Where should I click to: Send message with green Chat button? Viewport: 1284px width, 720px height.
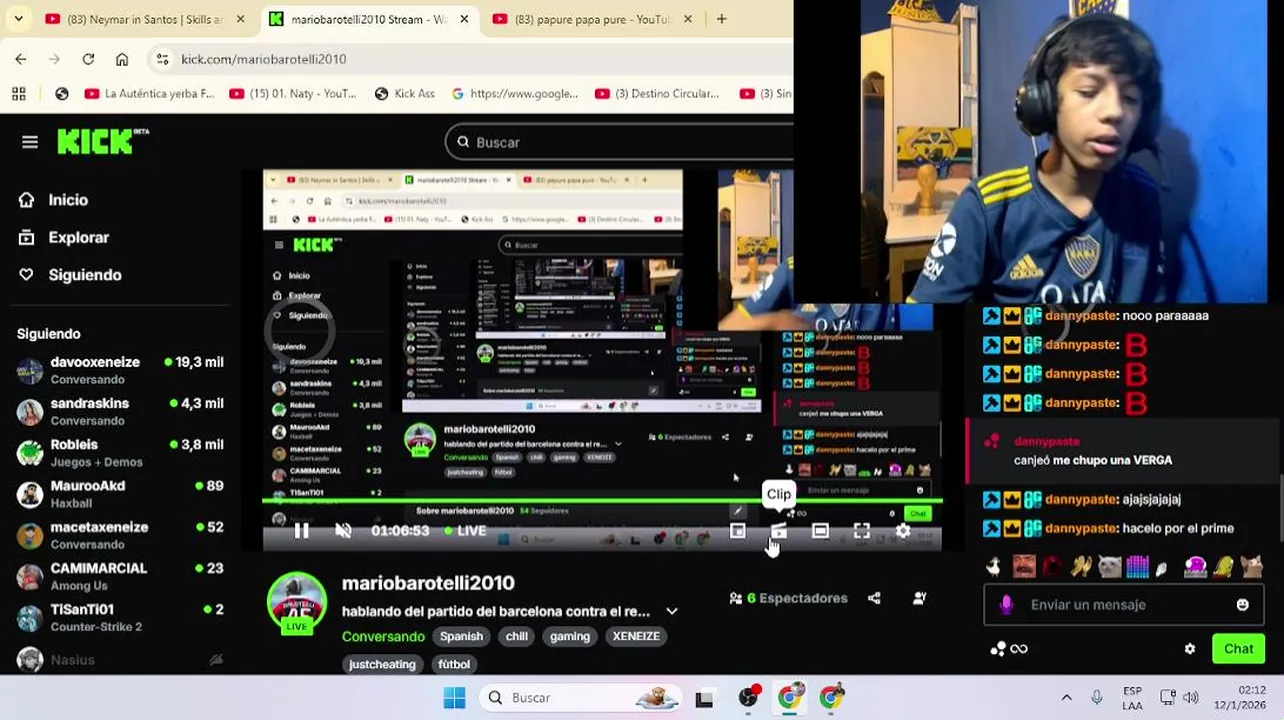click(1238, 649)
